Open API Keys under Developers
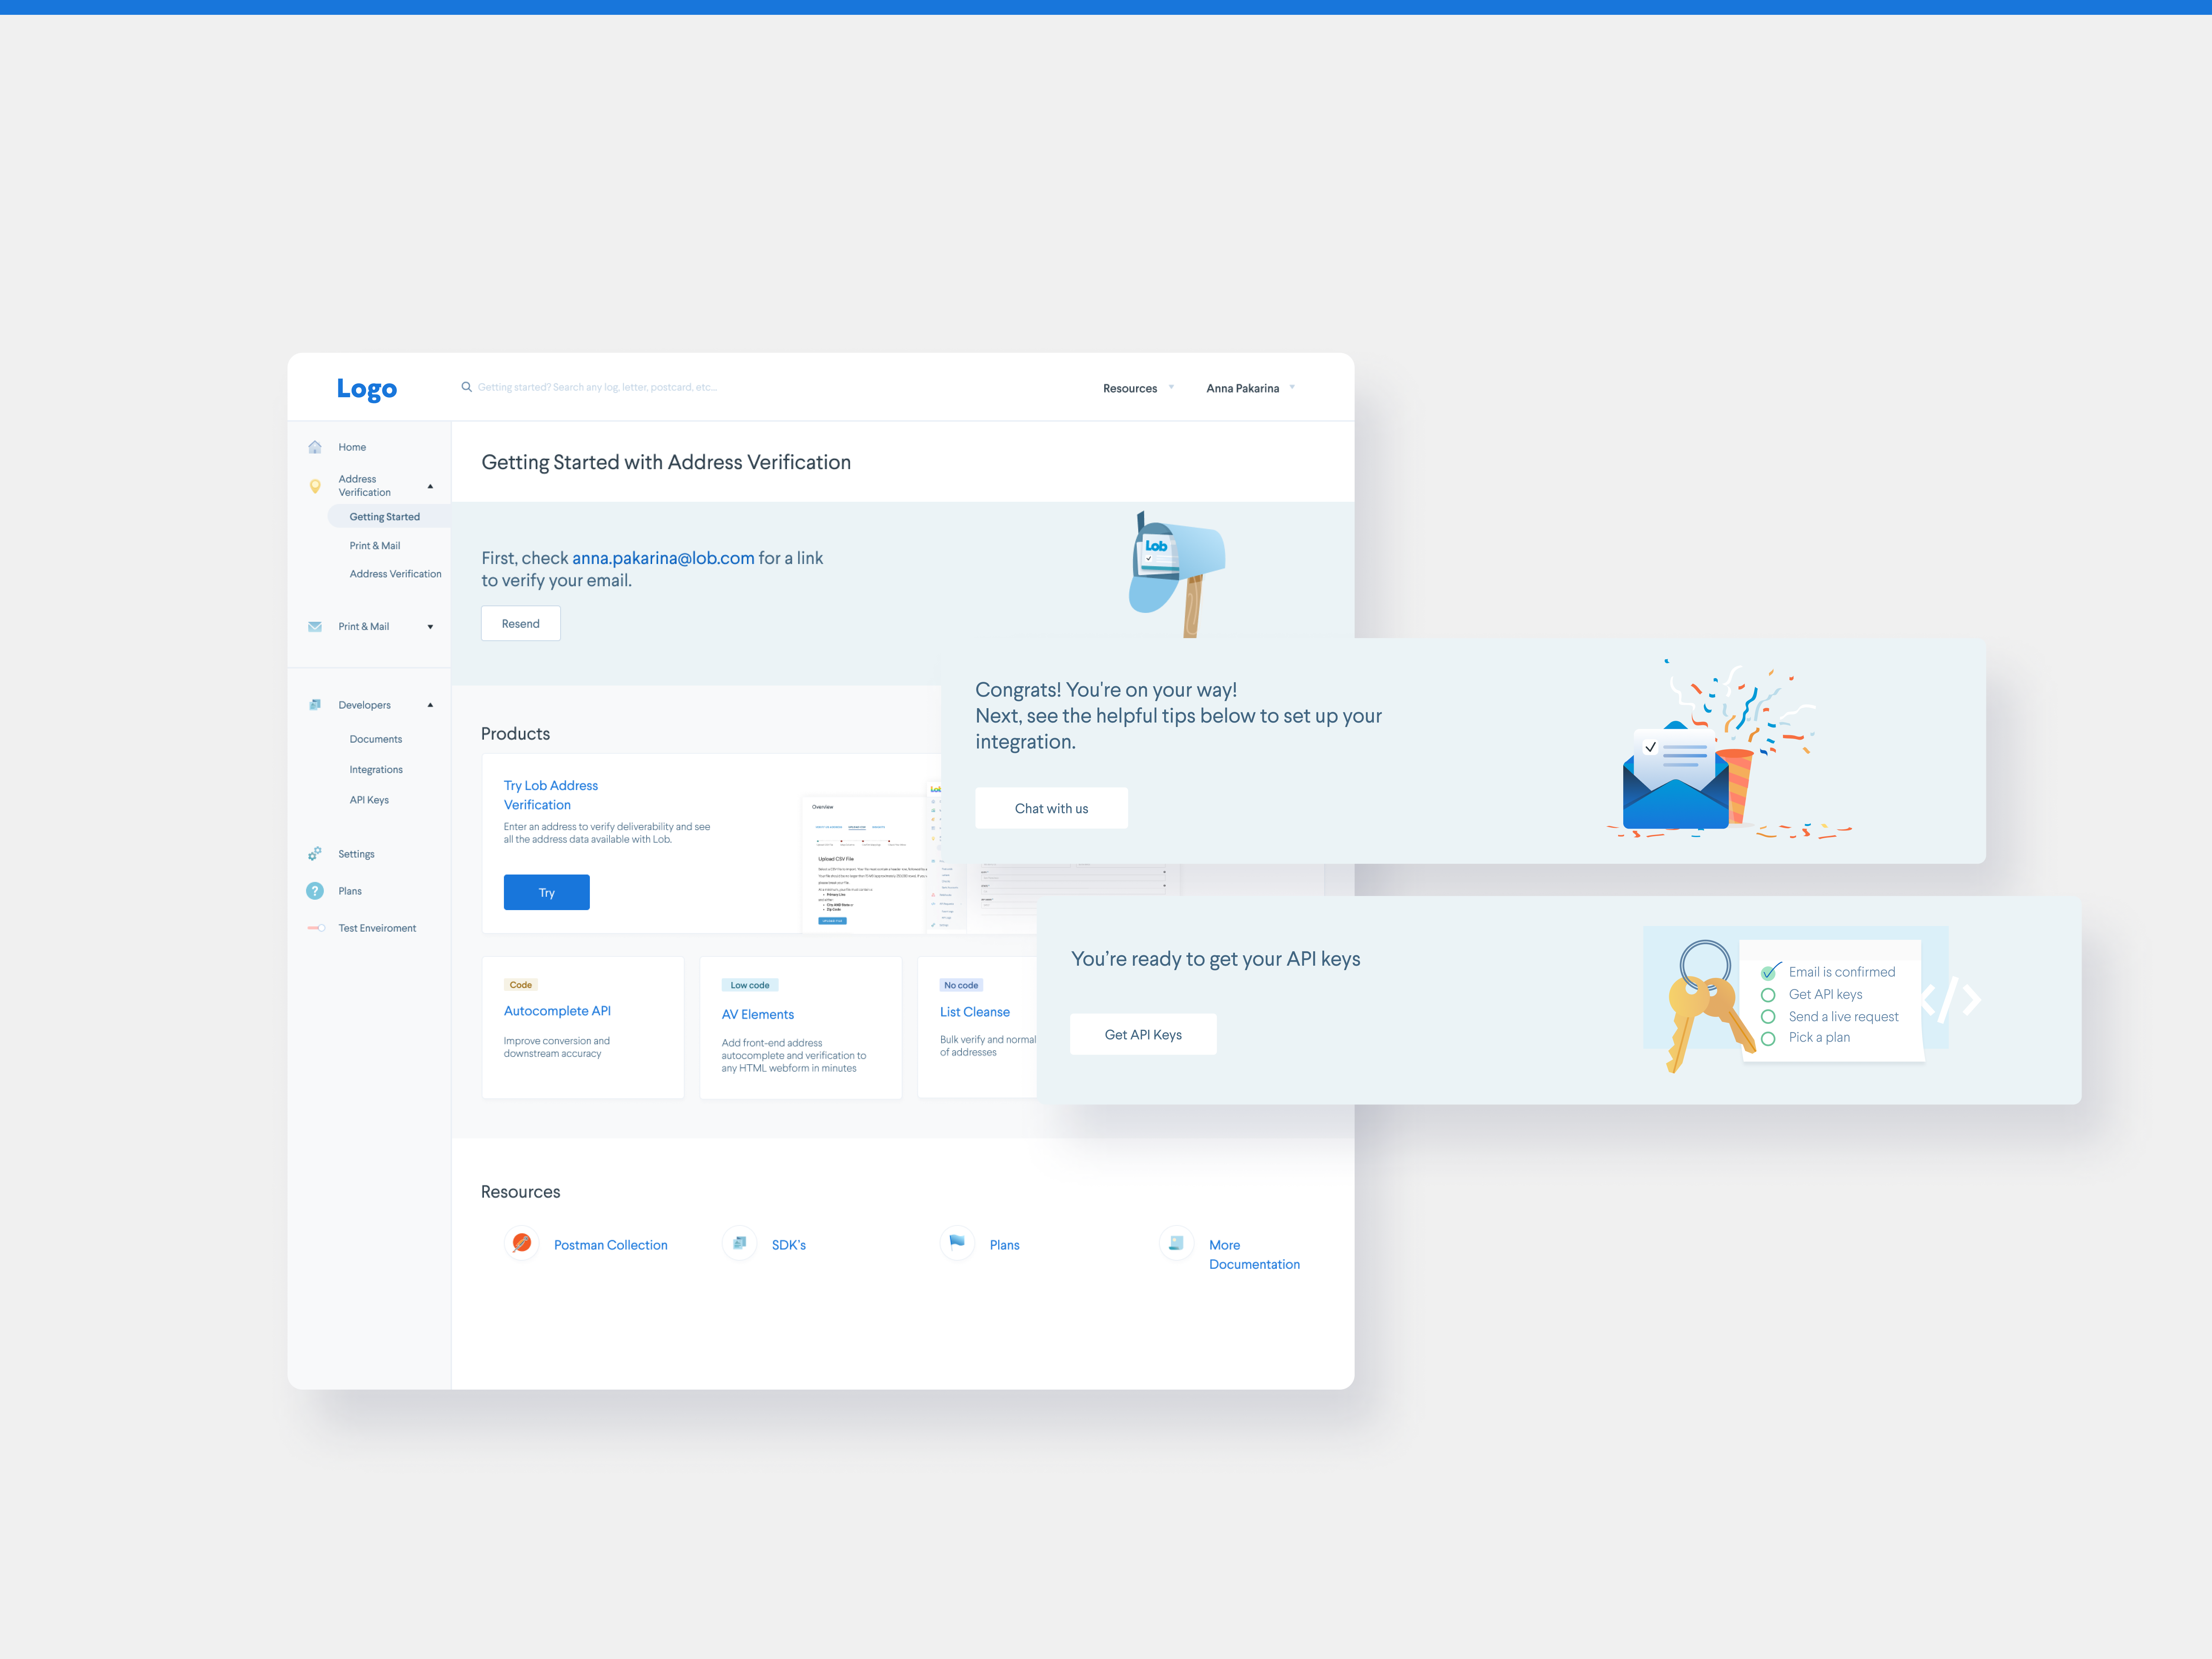This screenshot has width=2212, height=1659. [369, 800]
